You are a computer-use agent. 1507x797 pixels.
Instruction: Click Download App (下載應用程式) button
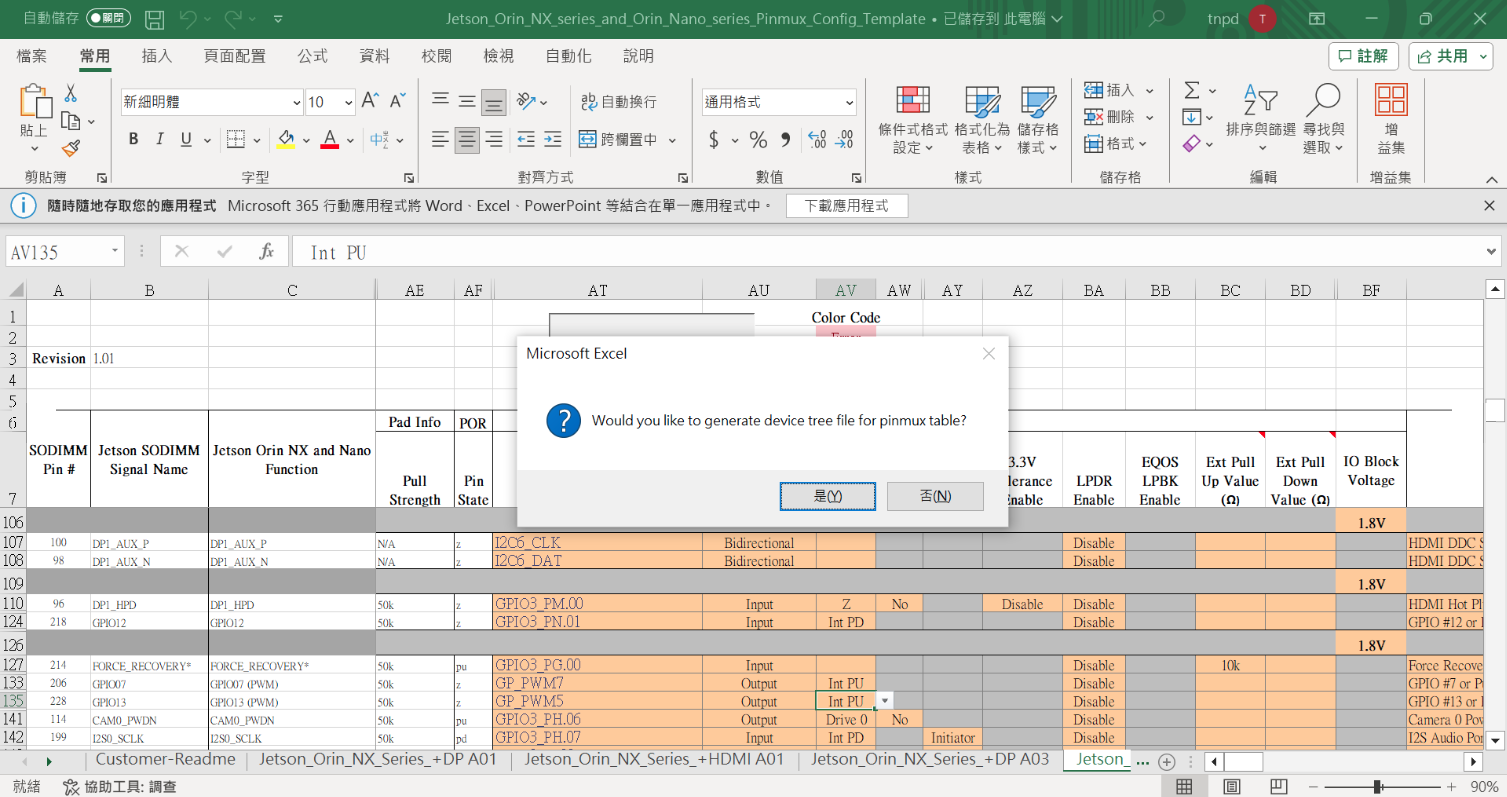(846, 205)
